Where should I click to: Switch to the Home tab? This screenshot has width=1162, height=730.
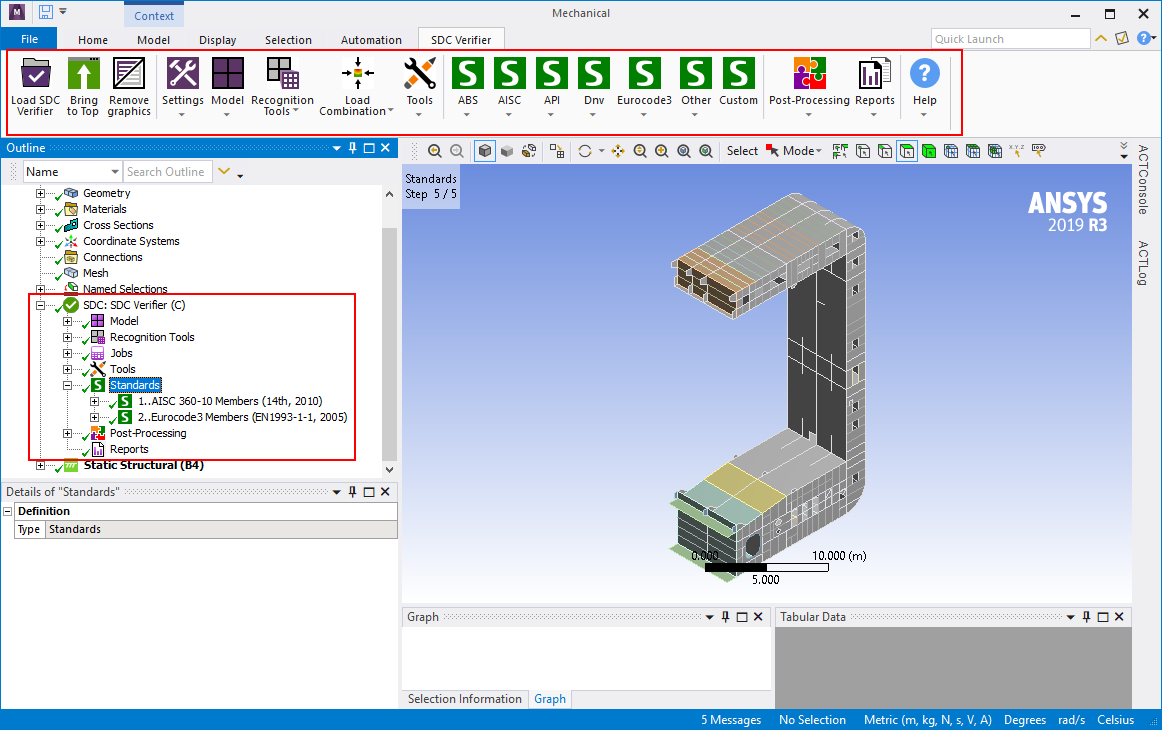(x=93, y=40)
